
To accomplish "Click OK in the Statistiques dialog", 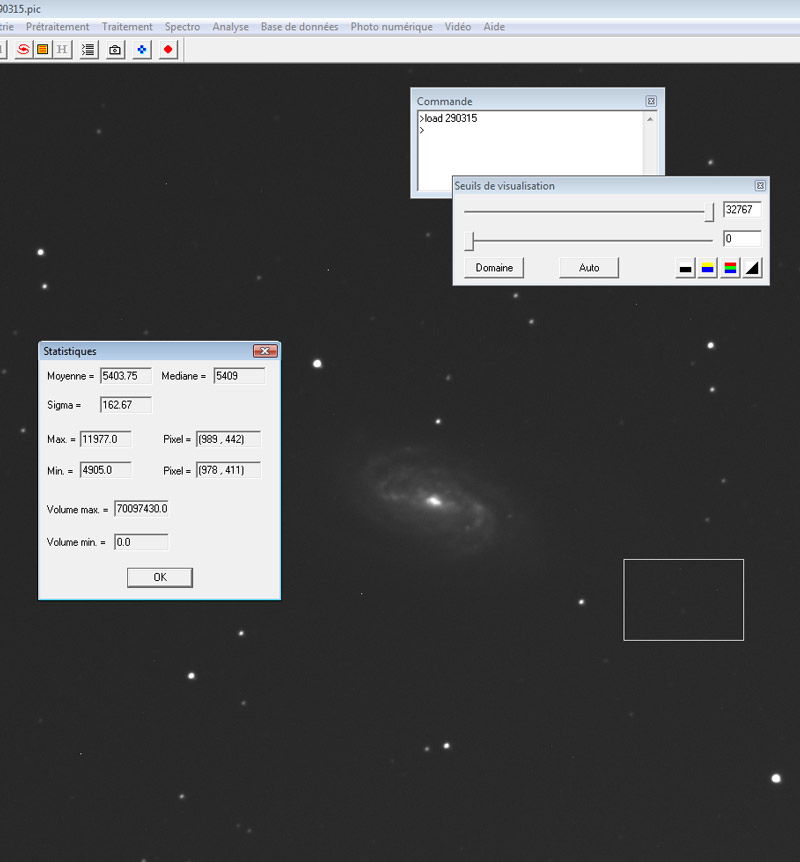I will click(x=160, y=577).
